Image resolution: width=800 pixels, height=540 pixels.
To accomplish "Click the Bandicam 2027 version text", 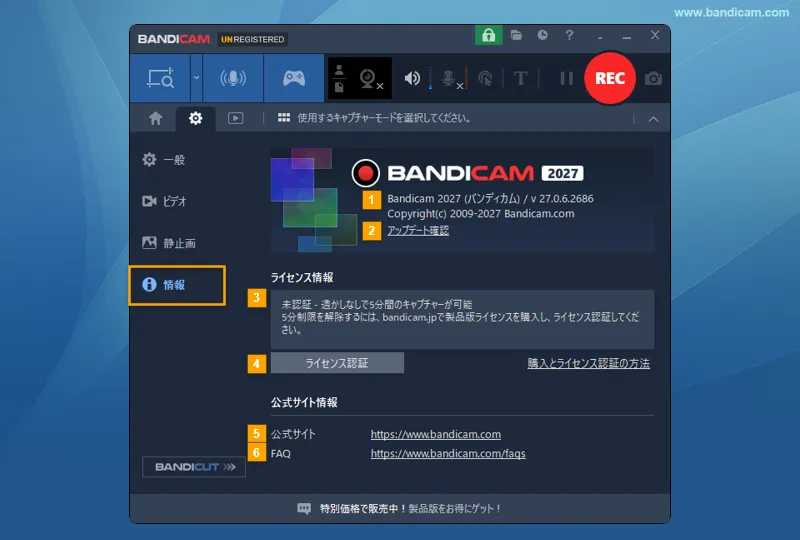I will pos(490,199).
